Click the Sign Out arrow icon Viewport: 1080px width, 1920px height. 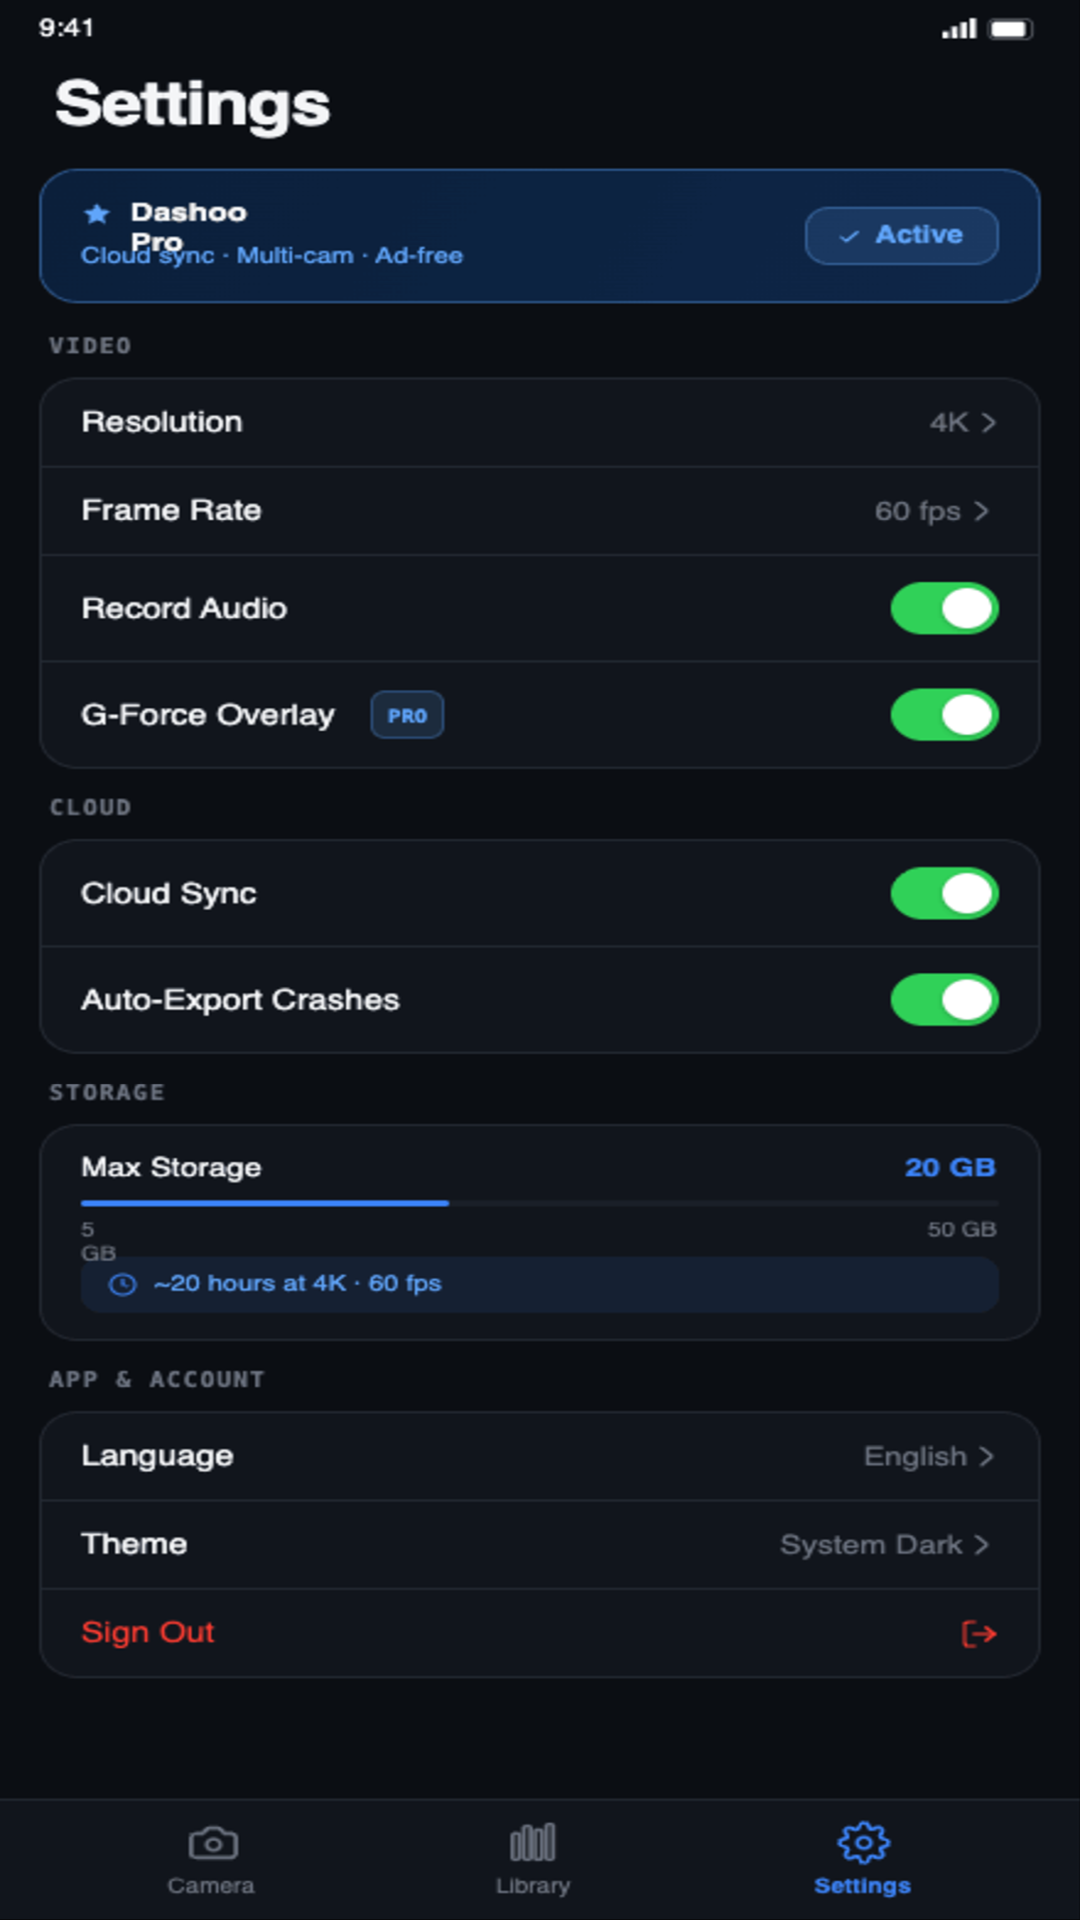(978, 1633)
